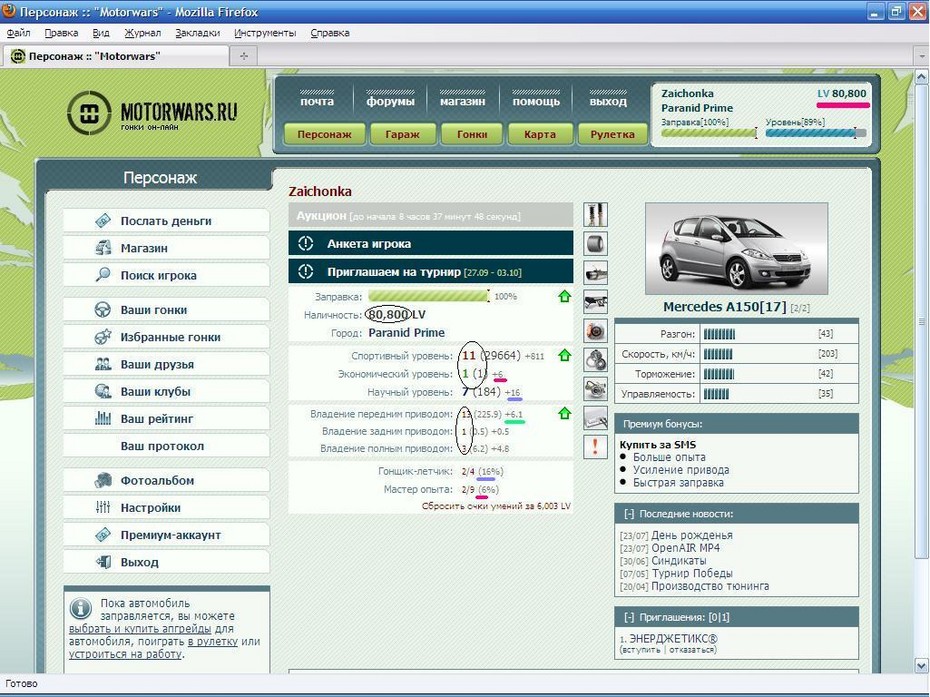Image resolution: width=930 pixels, height=697 pixels.
Task: Open the suspension springs part slot icon
Action: click(595, 214)
